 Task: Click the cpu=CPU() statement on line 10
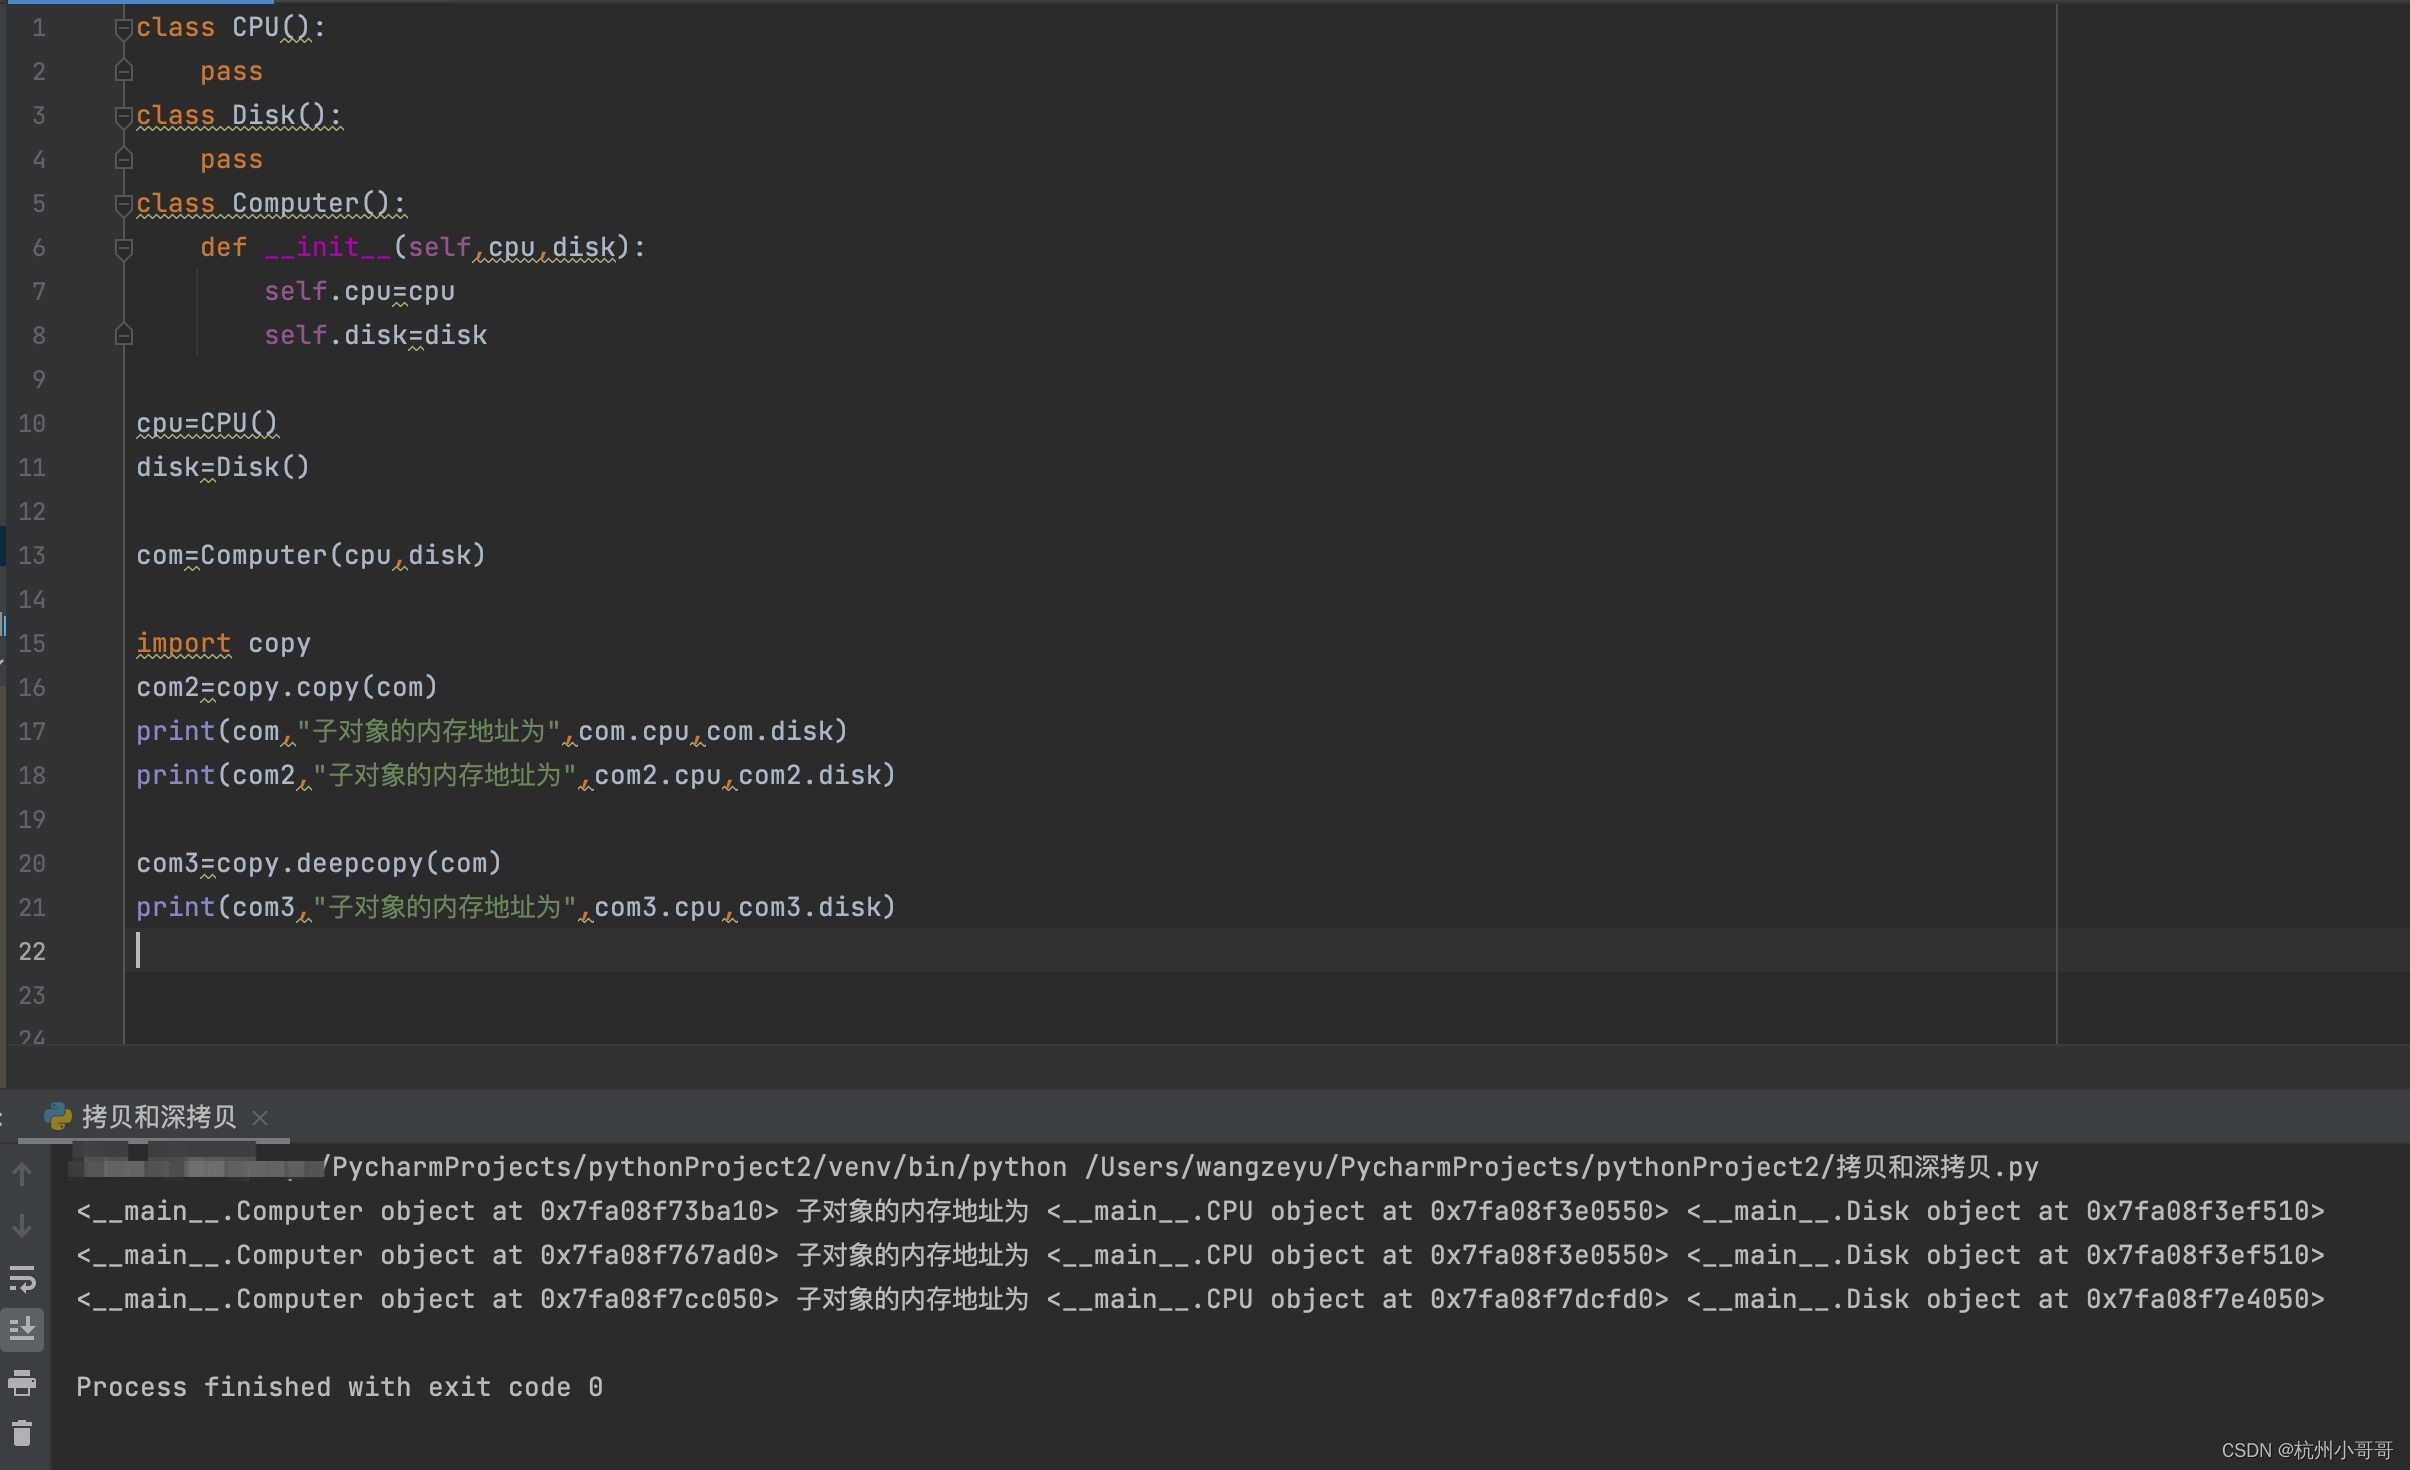(207, 423)
